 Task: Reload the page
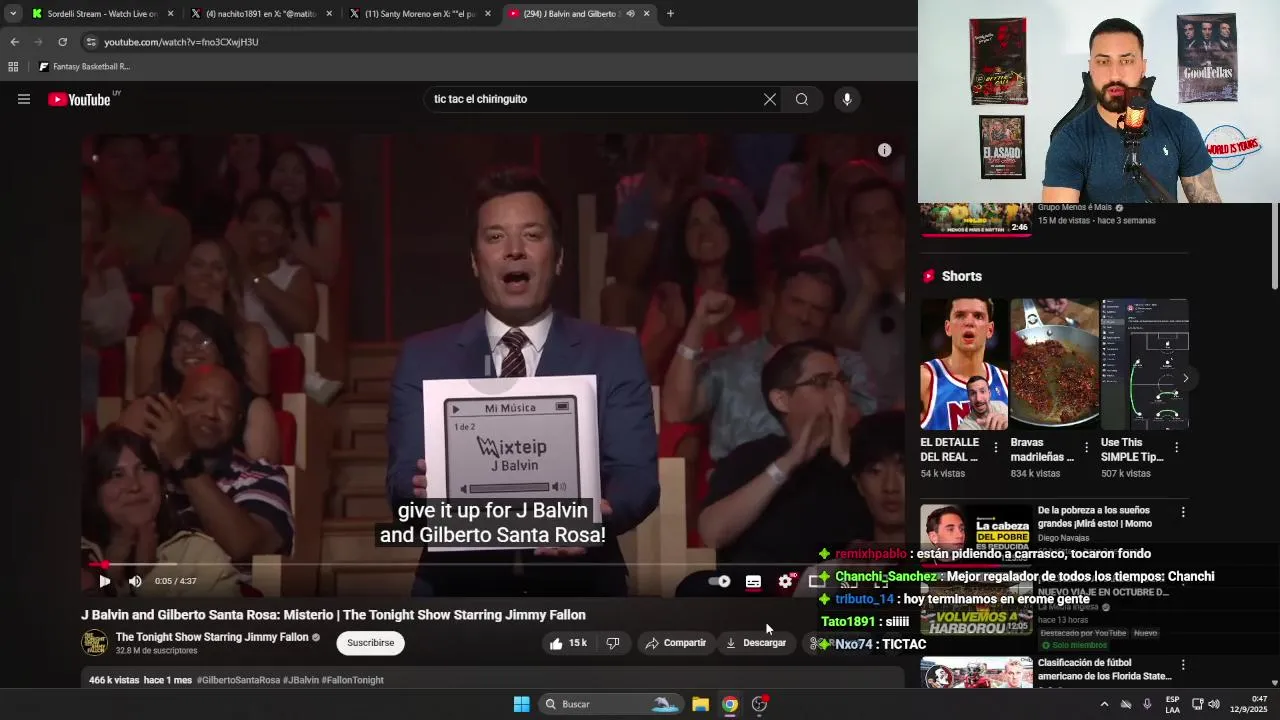(62, 42)
